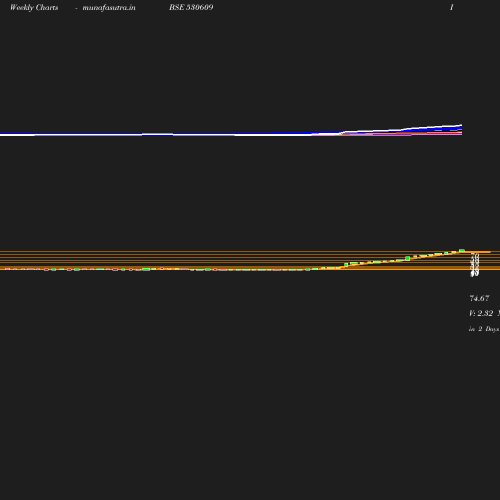500x500 pixels.
Task: Click the munafasutra.in site label
Action: (109, 7)
